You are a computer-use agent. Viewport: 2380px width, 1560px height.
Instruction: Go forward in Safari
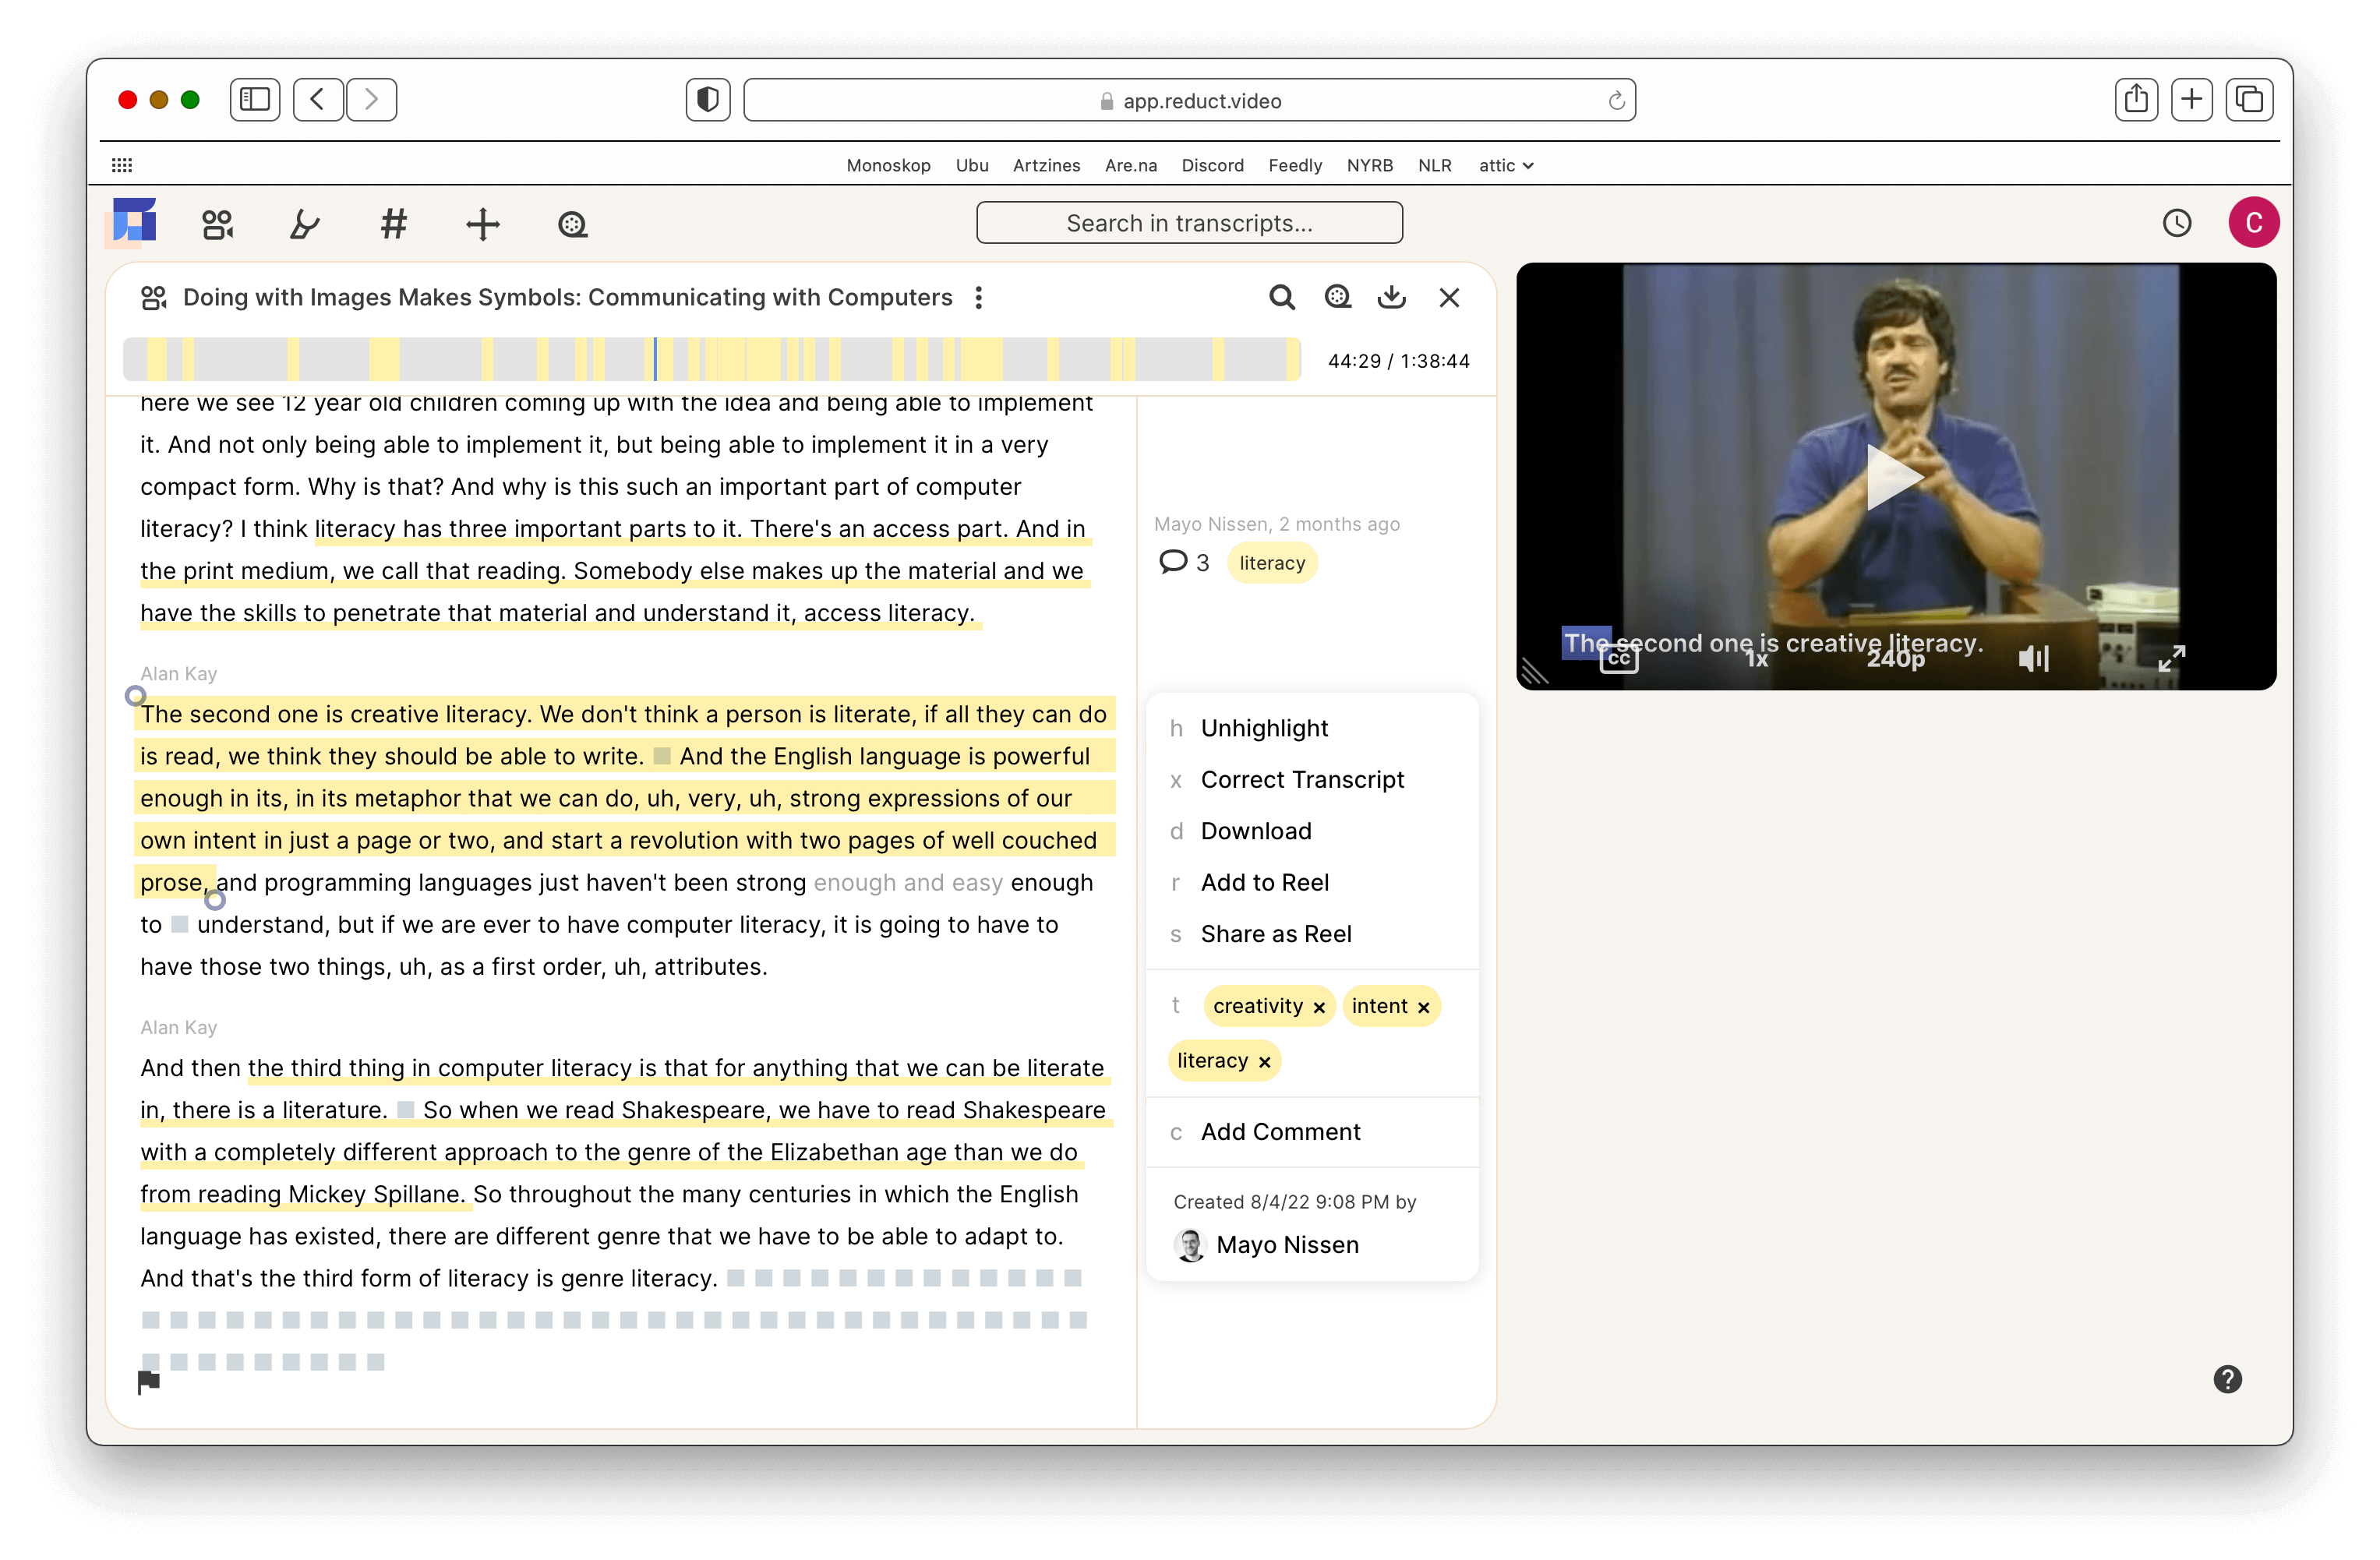(x=371, y=99)
